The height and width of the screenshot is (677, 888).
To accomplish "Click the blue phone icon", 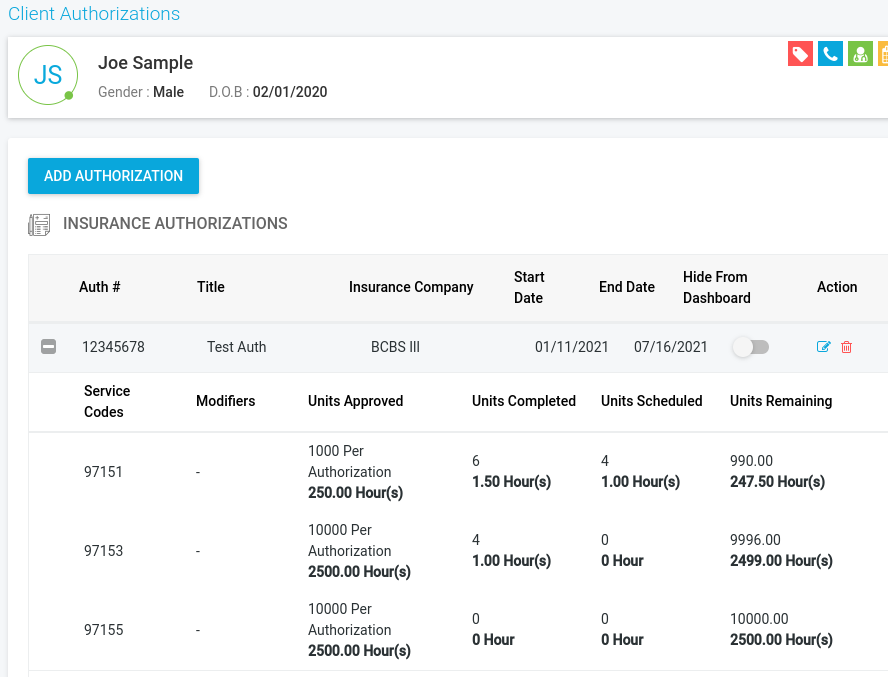I will (x=830, y=54).
